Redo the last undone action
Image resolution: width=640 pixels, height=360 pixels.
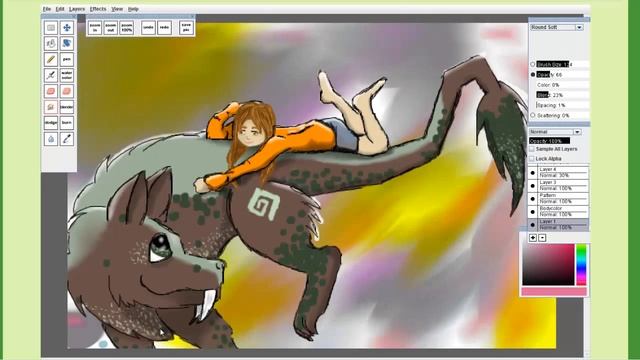164,27
